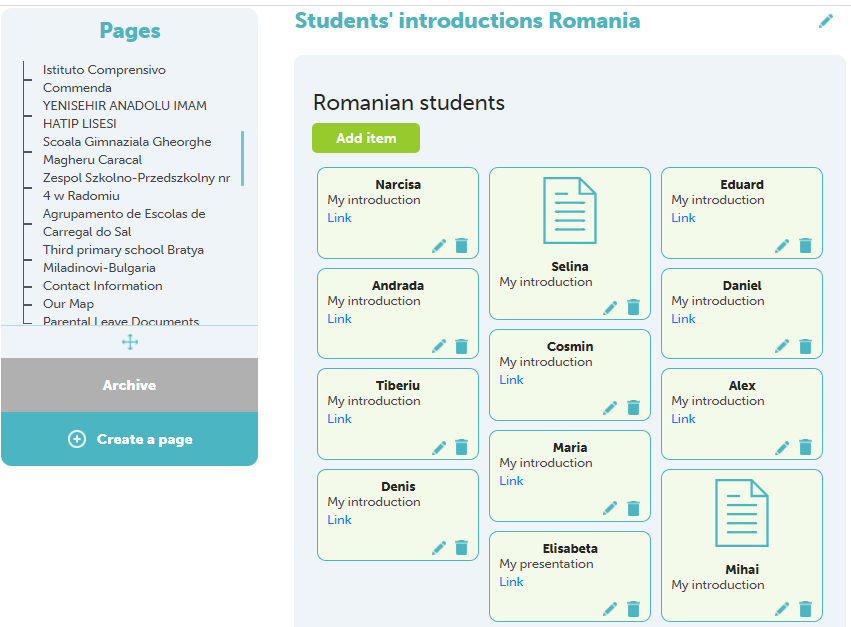This screenshot has width=851, height=627.
Task: Edit Elisabeta's card with pencil icon
Action: click(x=610, y=609)
